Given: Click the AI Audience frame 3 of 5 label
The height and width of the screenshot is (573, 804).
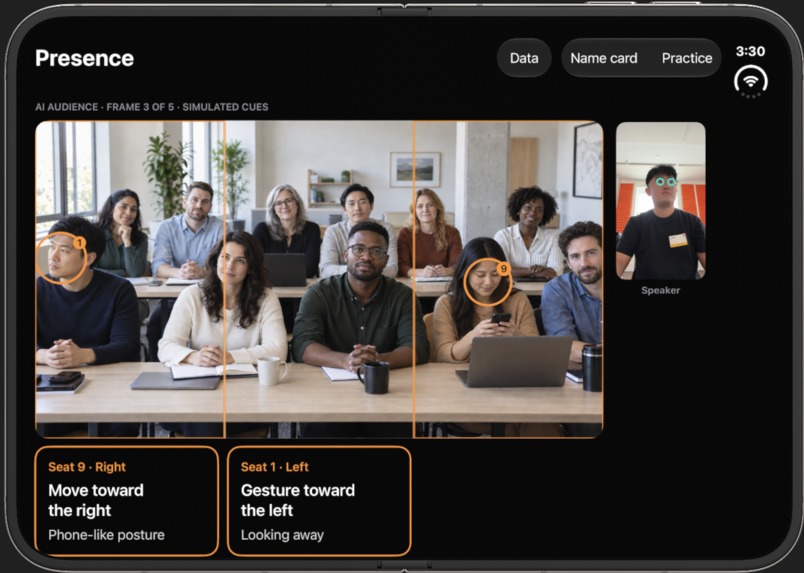Looking at the screenshot, I should coord(152,107).
